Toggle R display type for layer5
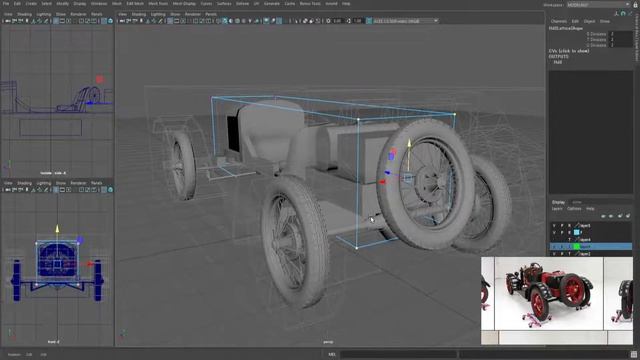The width and height of the screenshot is (640, 360). tap(569, 225)
